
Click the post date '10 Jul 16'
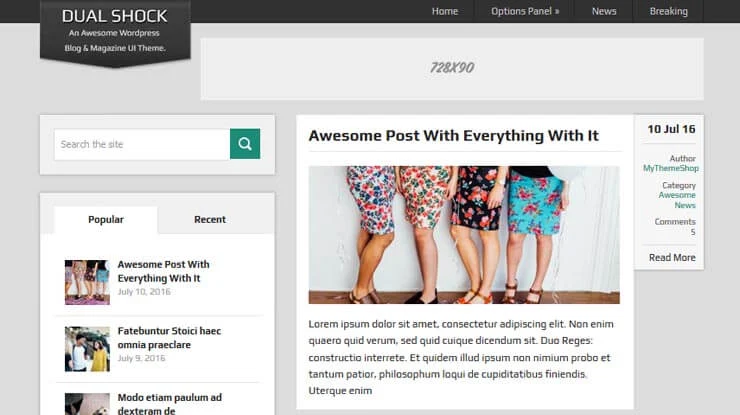(671, 129)
